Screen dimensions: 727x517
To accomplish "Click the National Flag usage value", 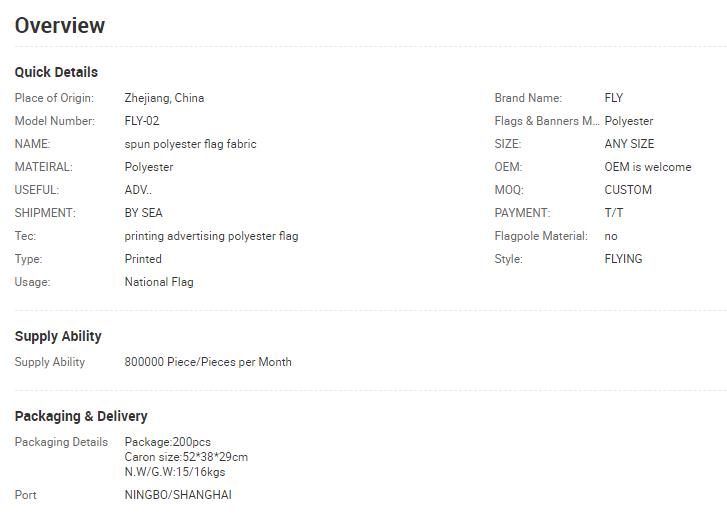I will click(x=159, y=282).
